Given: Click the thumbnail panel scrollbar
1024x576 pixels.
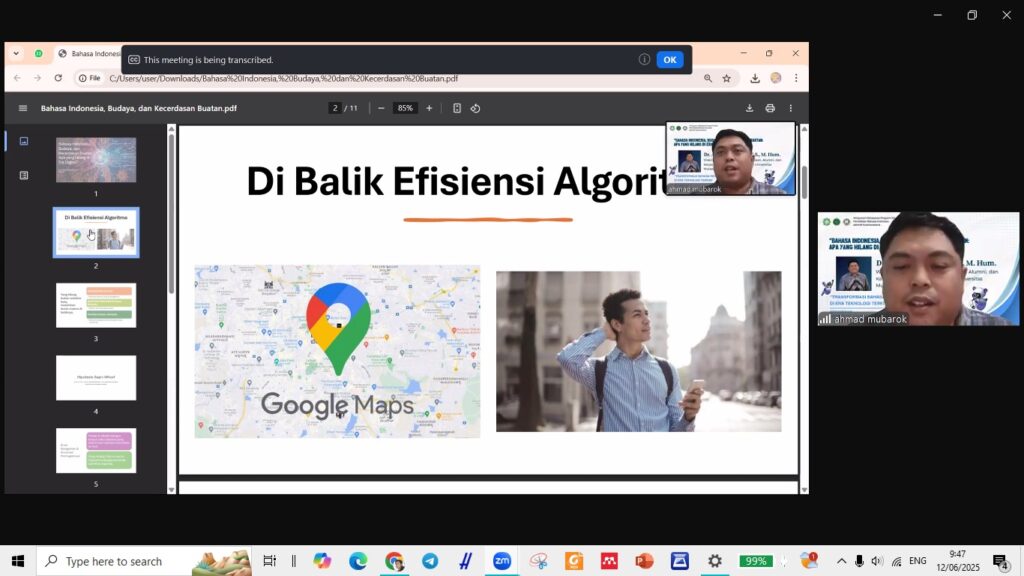Looking at the screenshot, I should [x=172, y=213].
